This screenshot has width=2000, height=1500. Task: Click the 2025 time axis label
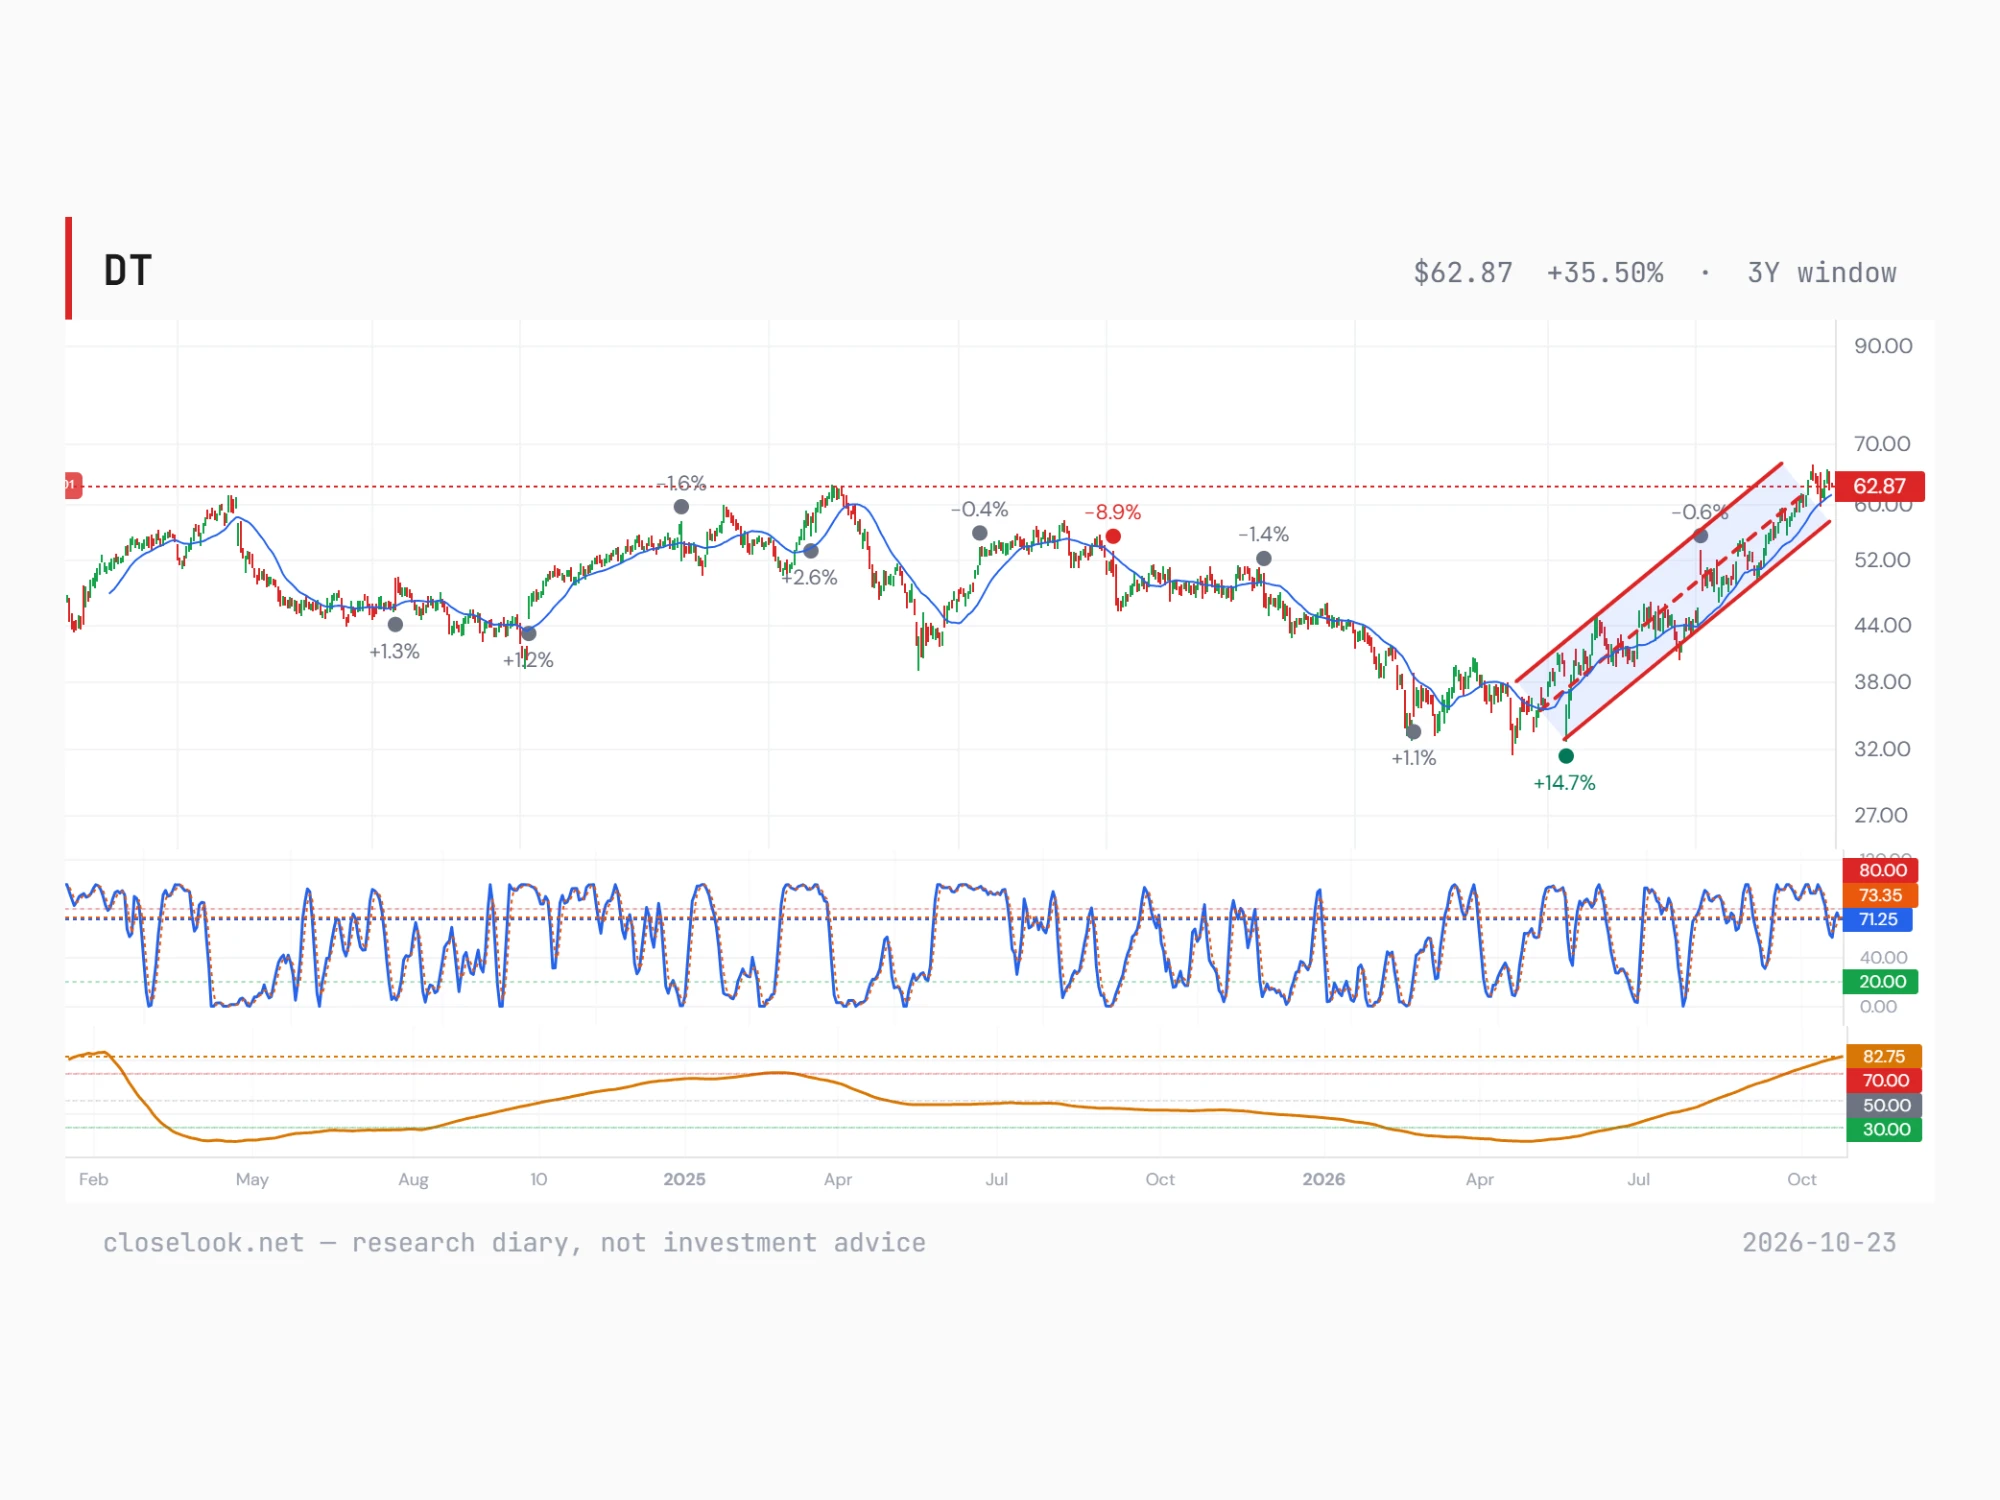[x=684, y=1179]
